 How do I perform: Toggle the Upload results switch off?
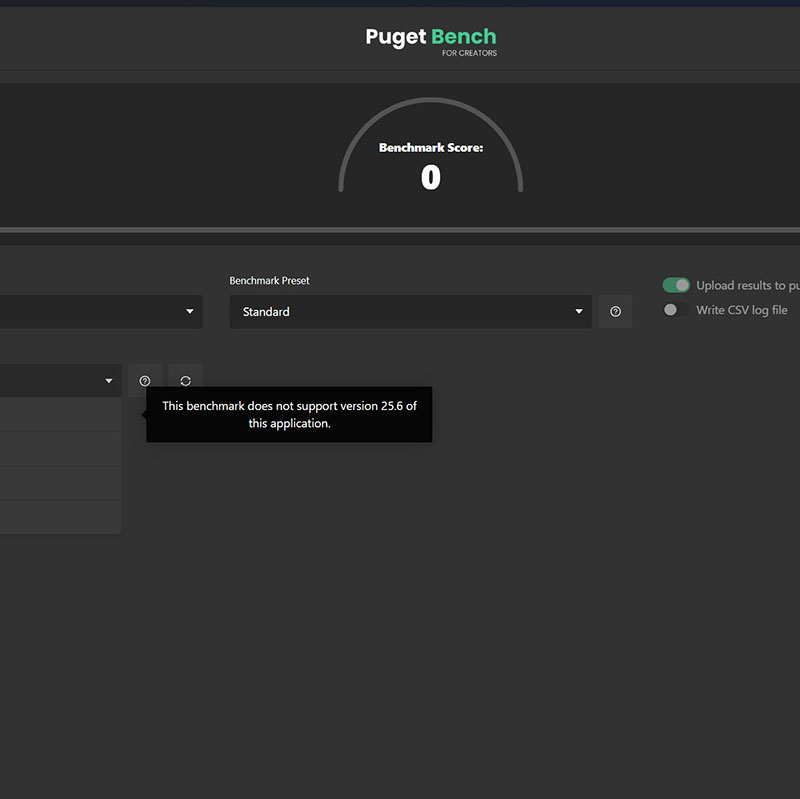[x=676, y=284]
